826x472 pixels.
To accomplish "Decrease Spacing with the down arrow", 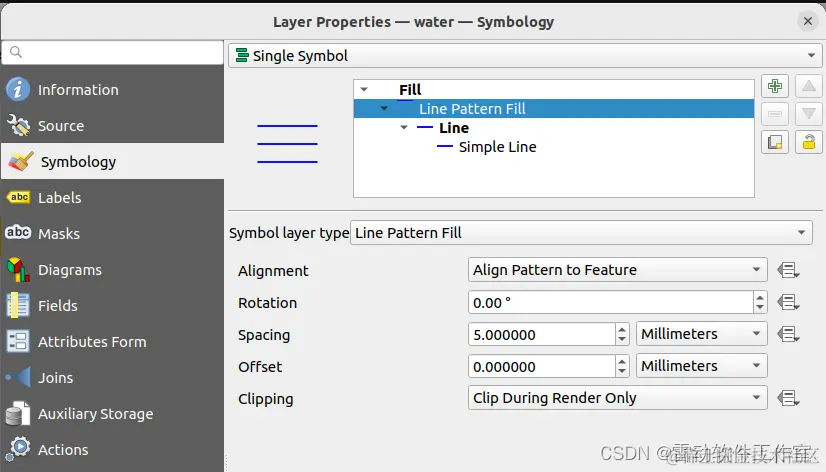I will pos(622,339).
